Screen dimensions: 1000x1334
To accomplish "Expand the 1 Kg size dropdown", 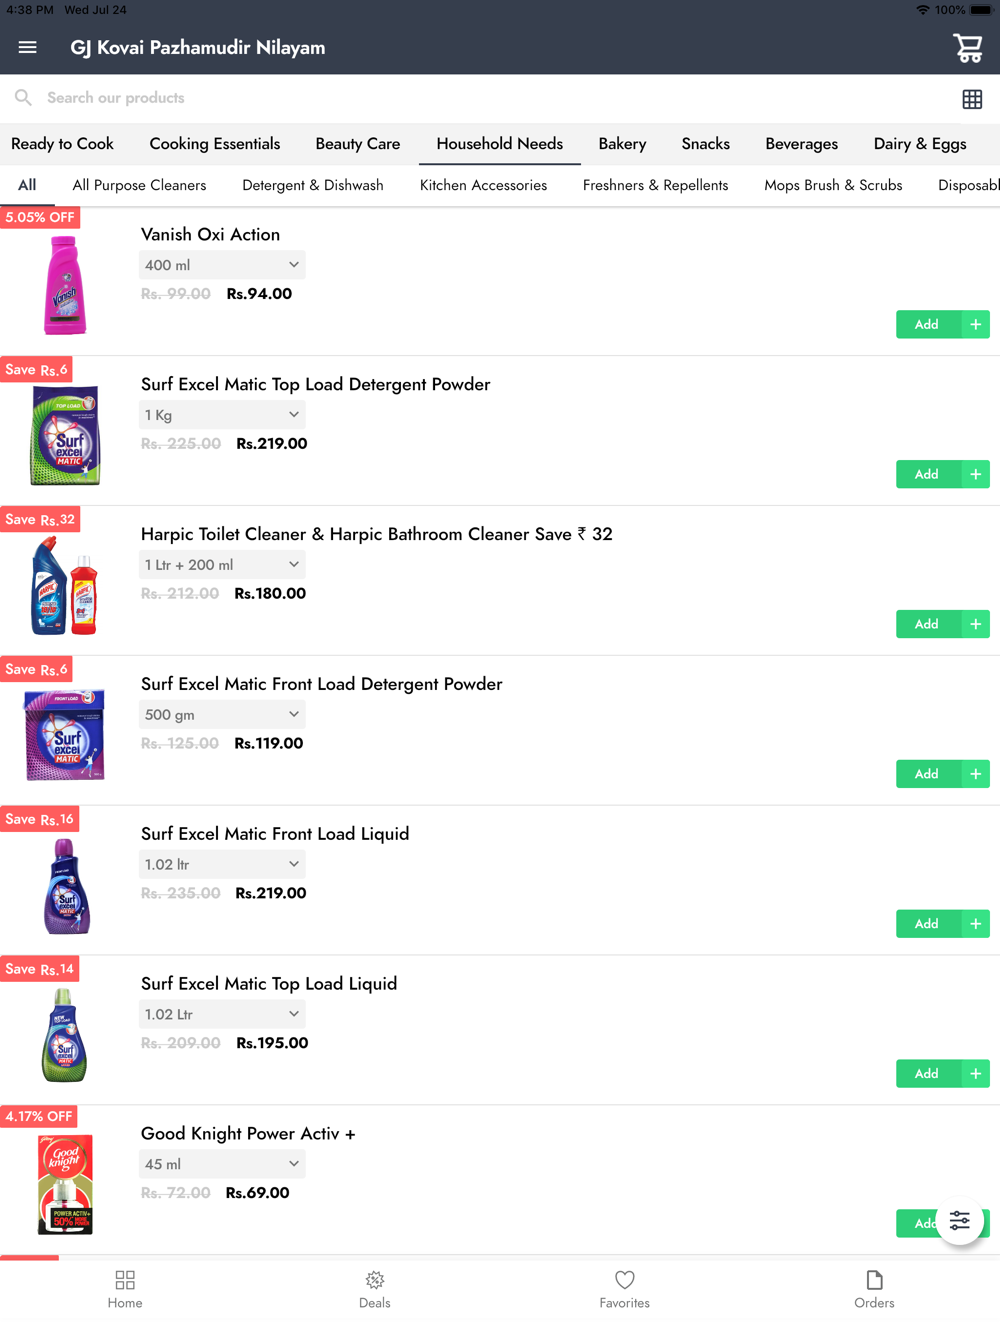I will pyautogui.click(x=222, y=415).
